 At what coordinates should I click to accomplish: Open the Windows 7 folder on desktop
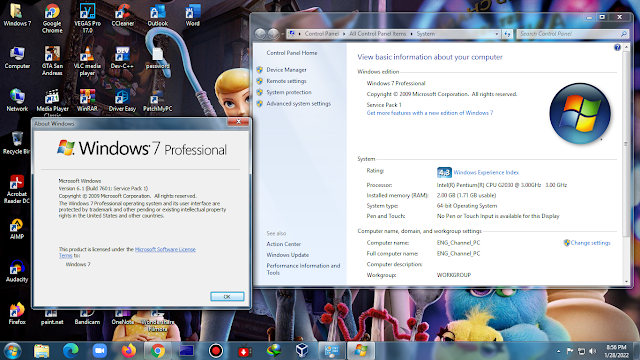click(17, 15)
